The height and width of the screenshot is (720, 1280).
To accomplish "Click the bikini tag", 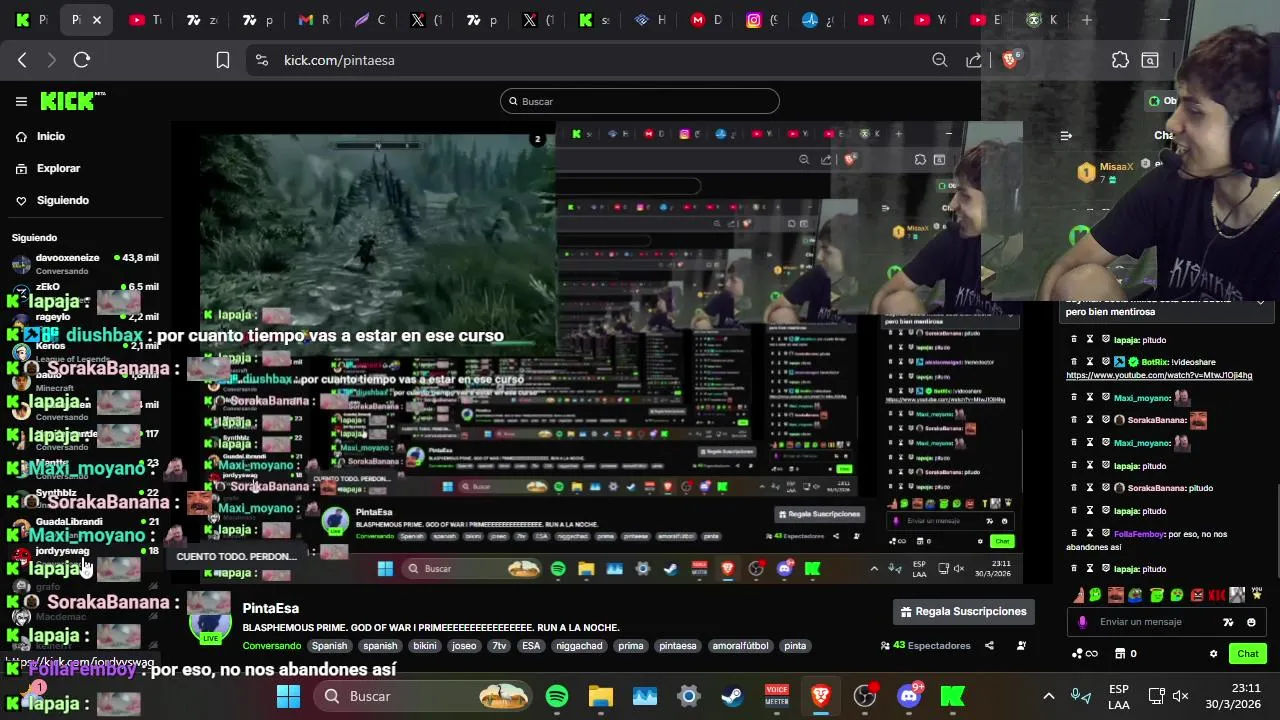I will (425, 646).
